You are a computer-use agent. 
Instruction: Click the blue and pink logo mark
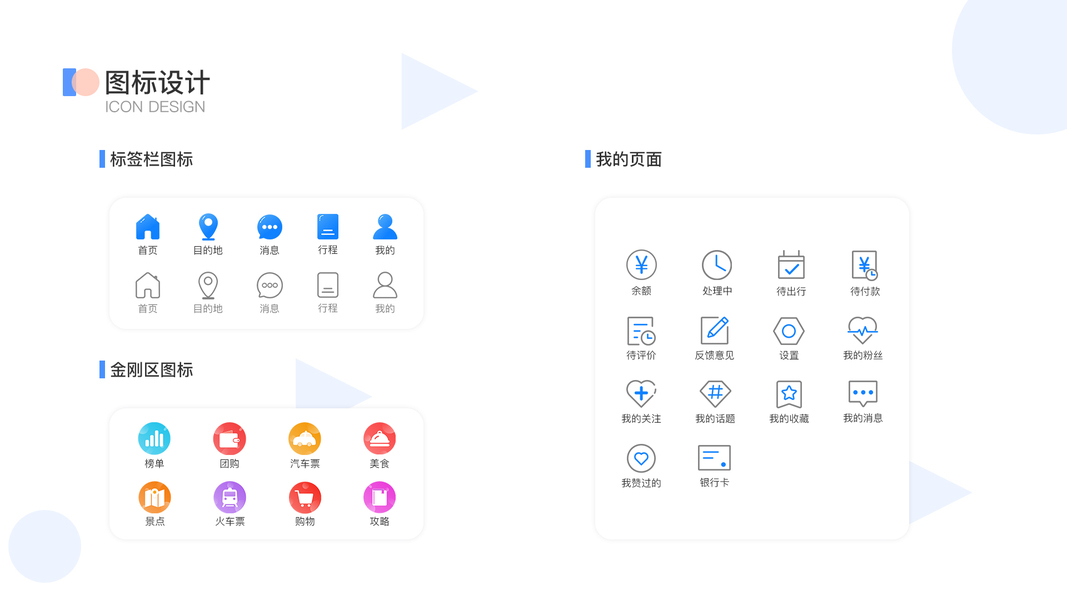coord(81,82)
